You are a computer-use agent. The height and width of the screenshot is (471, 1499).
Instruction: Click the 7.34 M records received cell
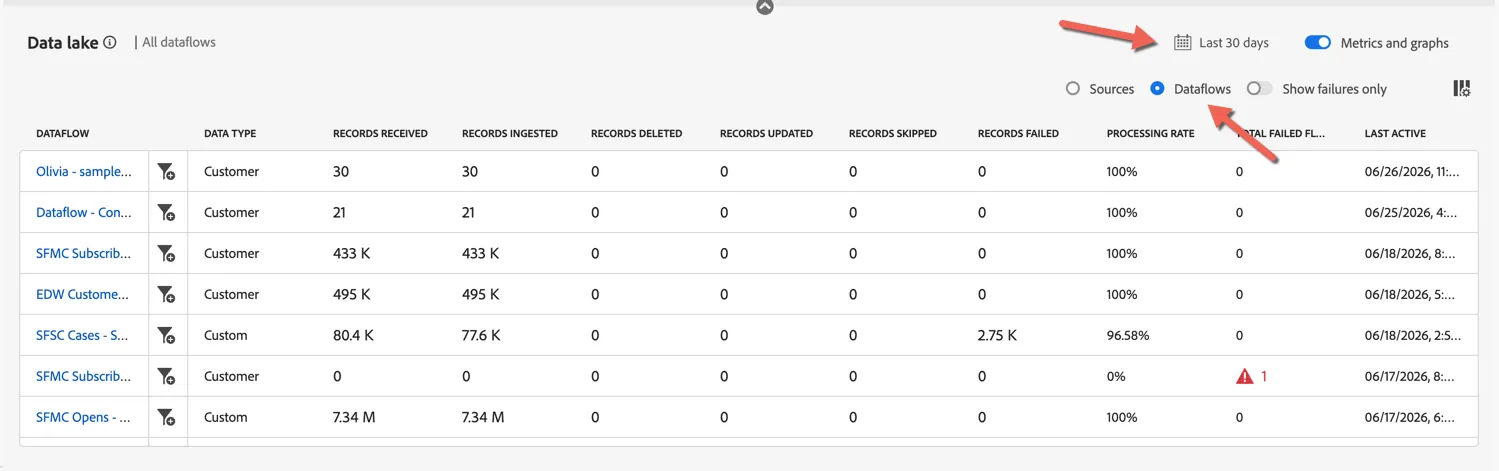(x=354, y=418)
